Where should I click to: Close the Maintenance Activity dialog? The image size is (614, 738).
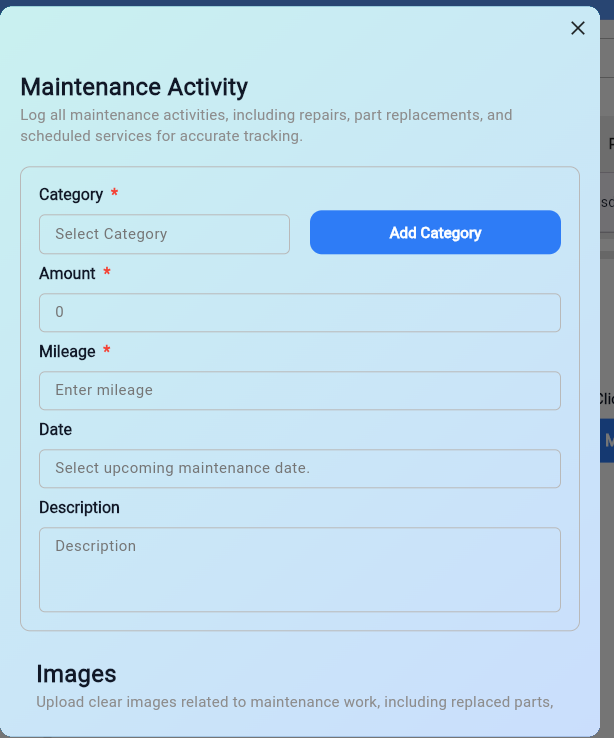click(x=577, y=28)
